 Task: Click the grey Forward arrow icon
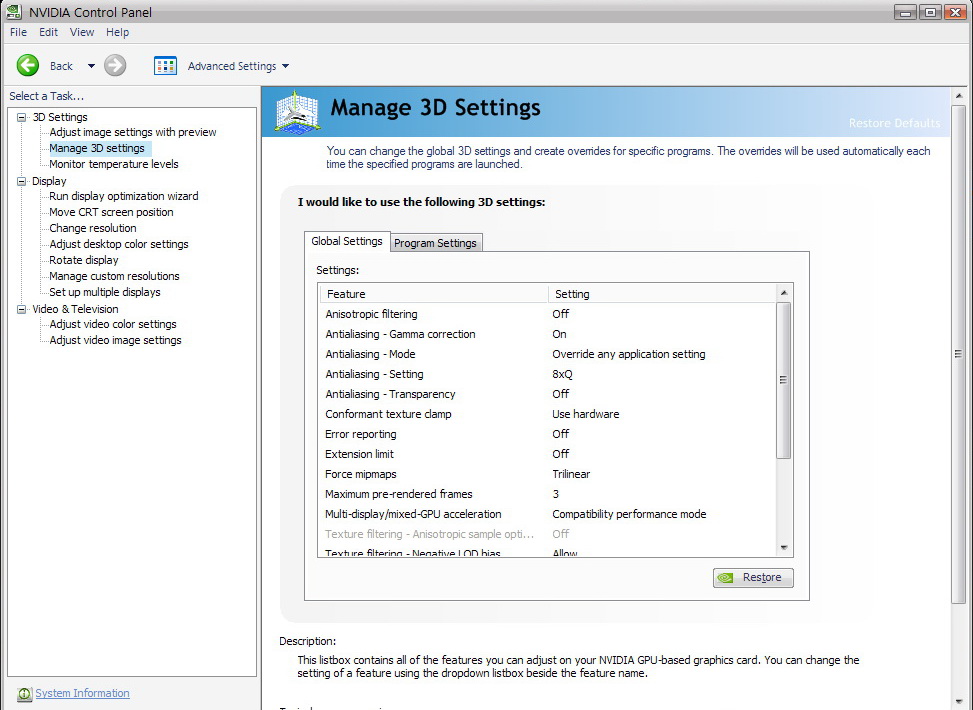(115, 65)
